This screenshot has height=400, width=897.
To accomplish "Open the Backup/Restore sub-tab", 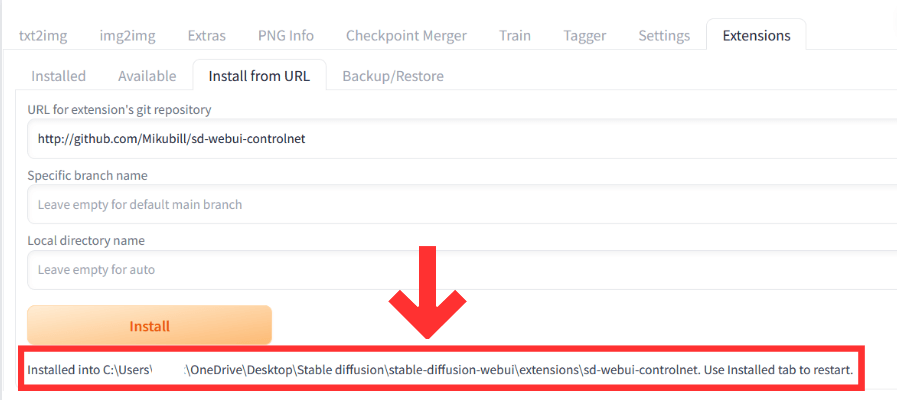I will coord(393,76).
